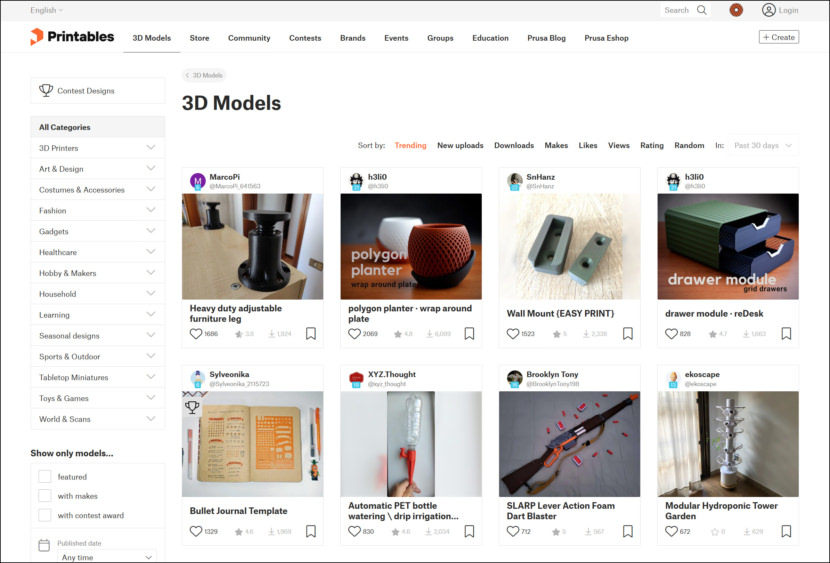The image size is (830, 563).
Task: Click the Login link
Action: pyautogui.click(x=780, y=10)
